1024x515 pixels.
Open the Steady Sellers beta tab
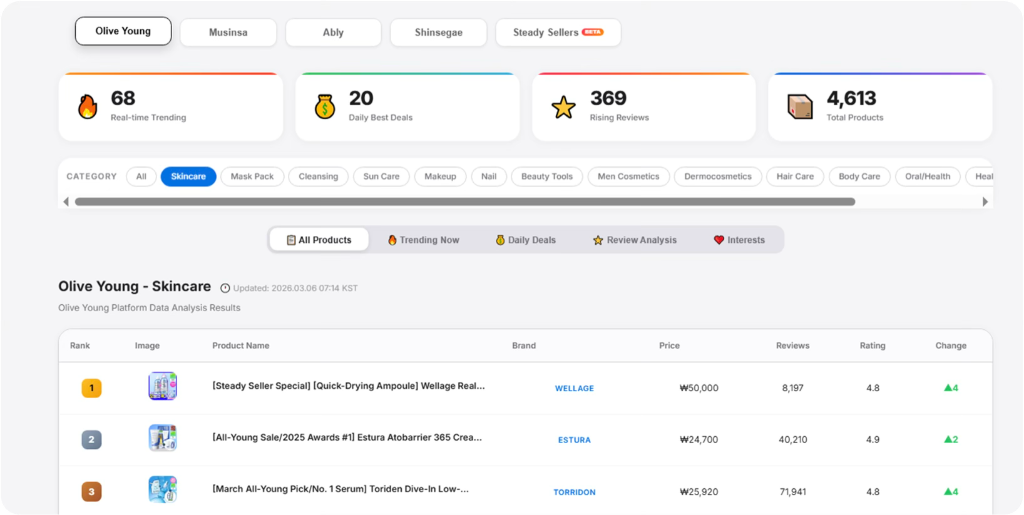tap(558, 32)
